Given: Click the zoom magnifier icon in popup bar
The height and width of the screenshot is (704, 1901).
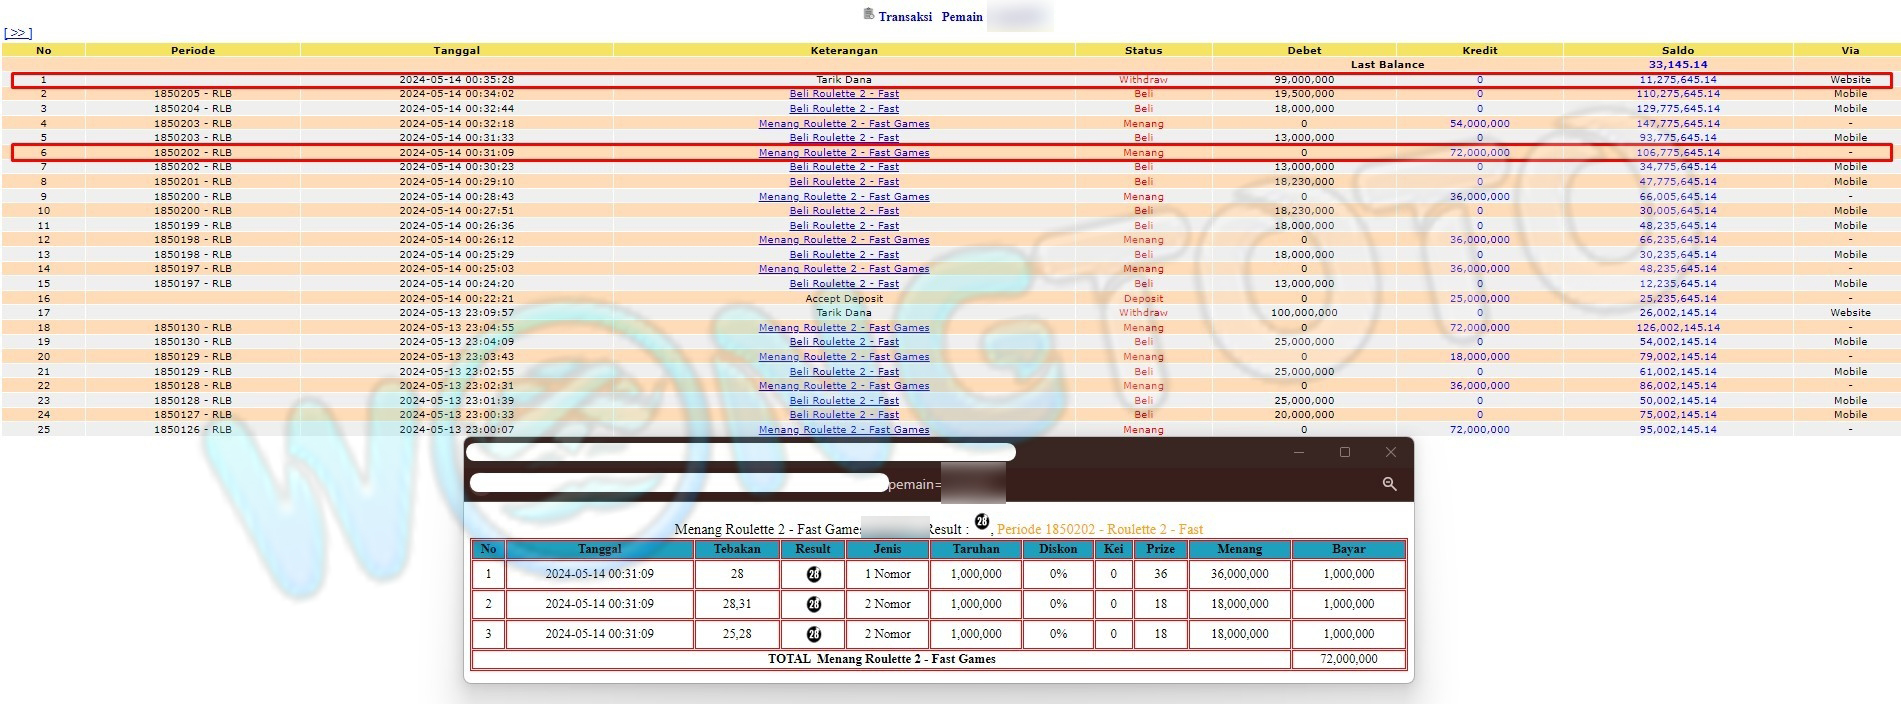Looking at the screenshot, I should 1388,484.
